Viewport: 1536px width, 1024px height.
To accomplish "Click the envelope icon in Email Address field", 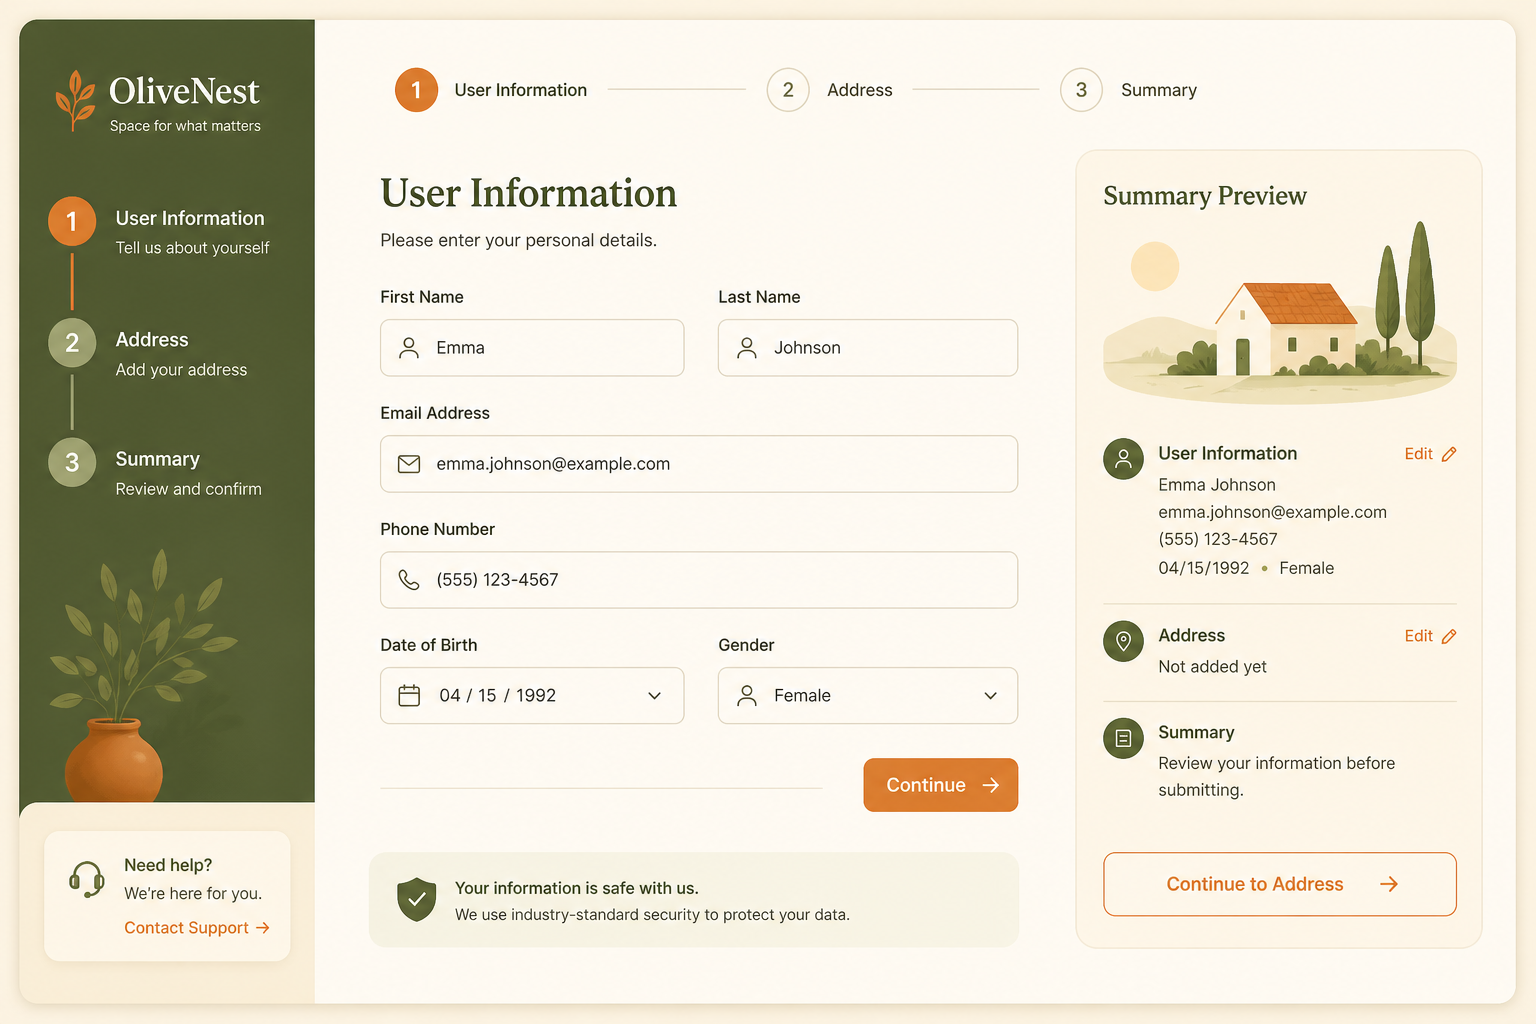I will 409,464.
